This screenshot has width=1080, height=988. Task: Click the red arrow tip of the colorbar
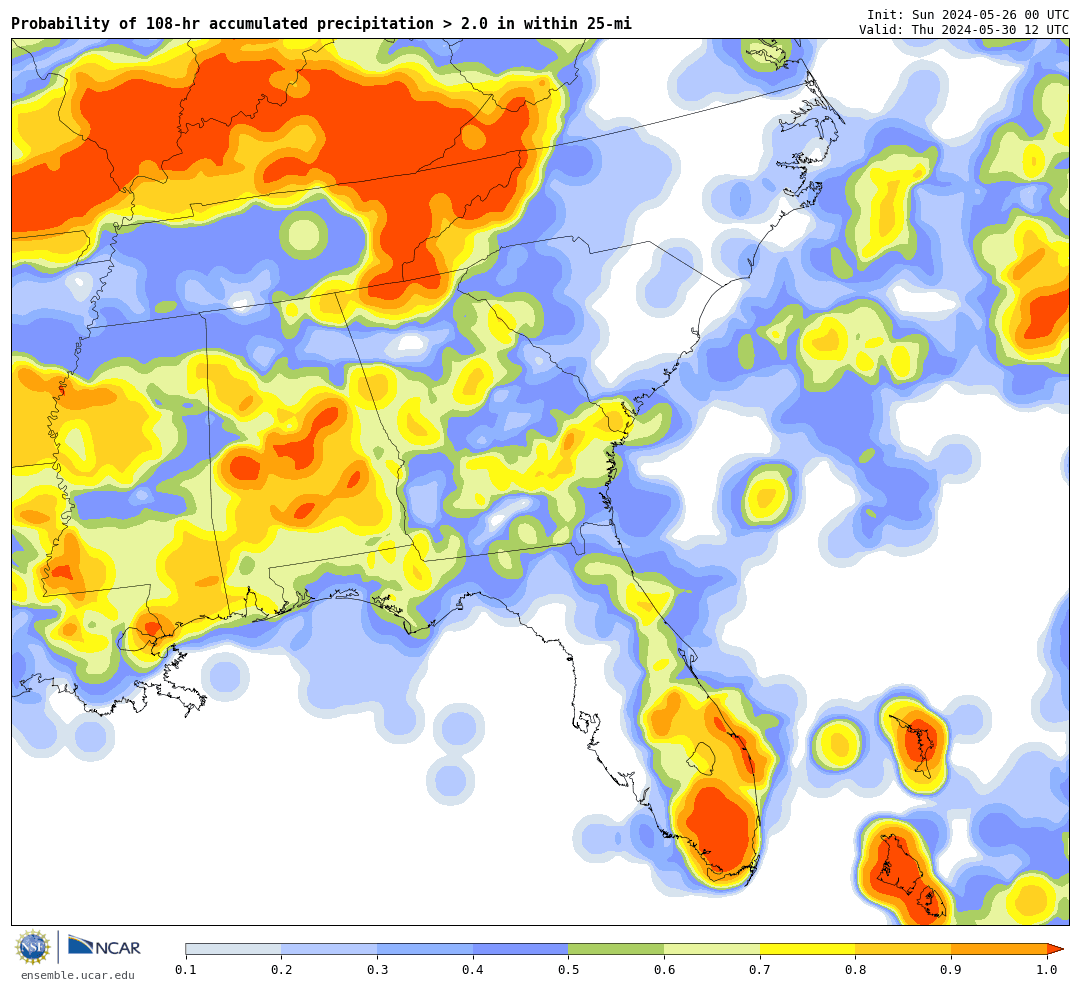click(x=1055, y=949)
